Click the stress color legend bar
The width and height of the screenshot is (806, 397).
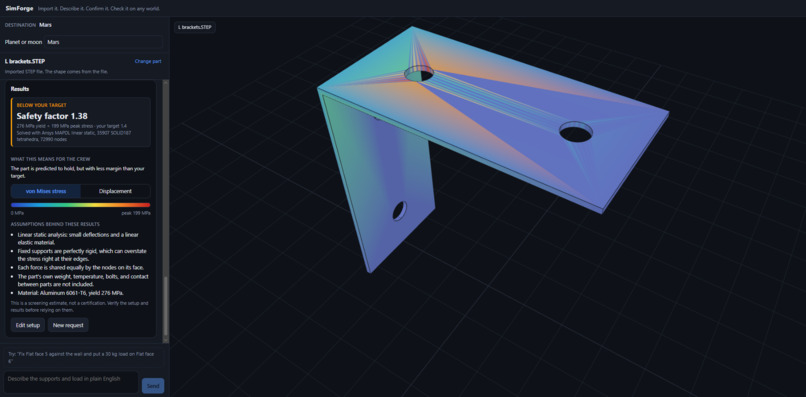click(81, 205)
